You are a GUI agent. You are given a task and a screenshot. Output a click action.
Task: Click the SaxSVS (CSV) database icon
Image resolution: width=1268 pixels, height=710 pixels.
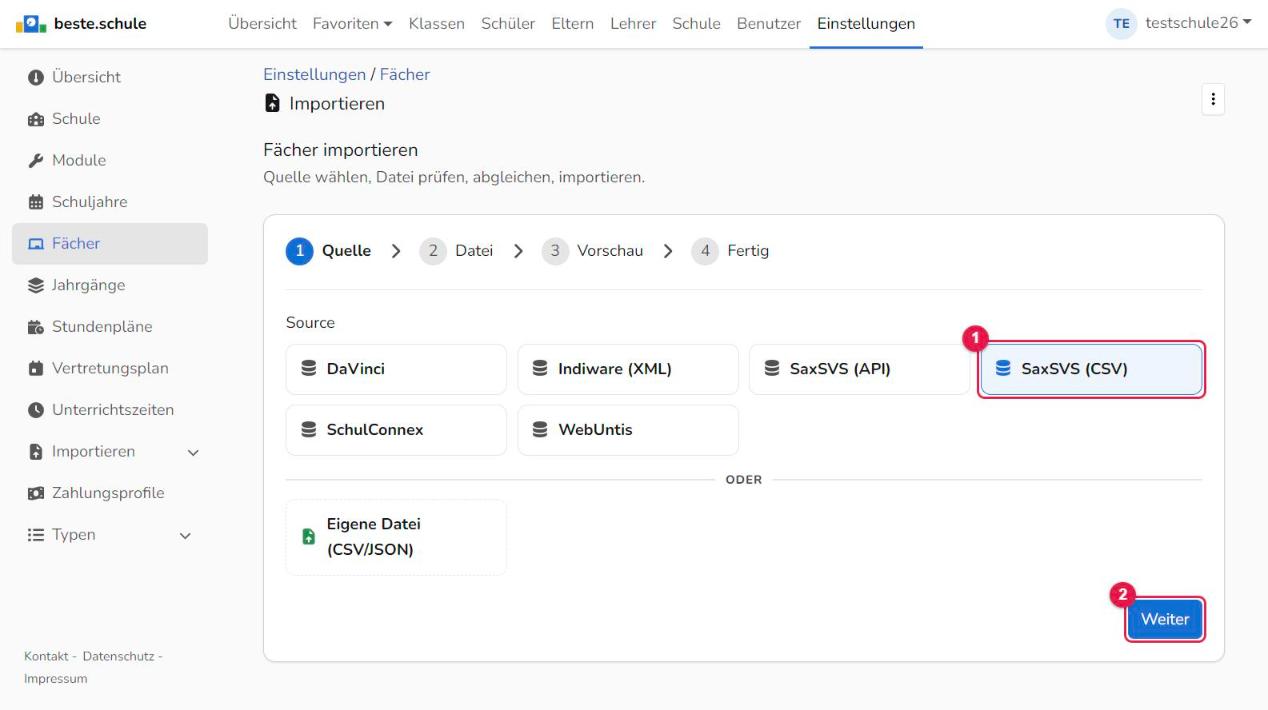tap(1003, 369)
